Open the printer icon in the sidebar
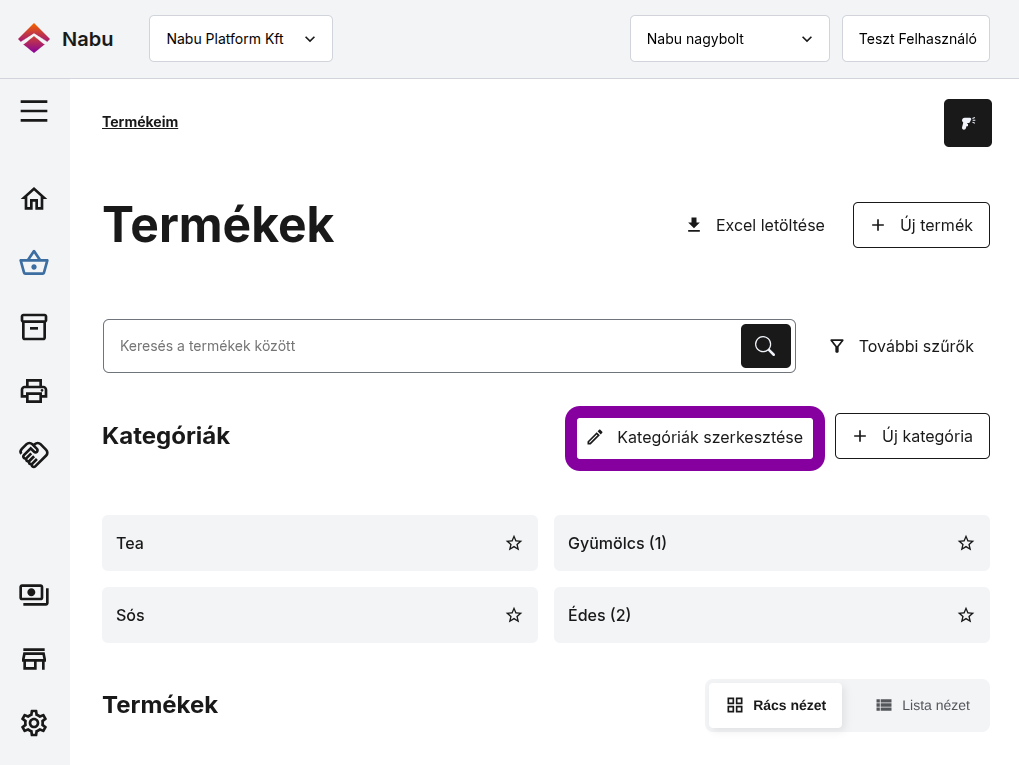The image size is (1019, 765). click(34, 391)
